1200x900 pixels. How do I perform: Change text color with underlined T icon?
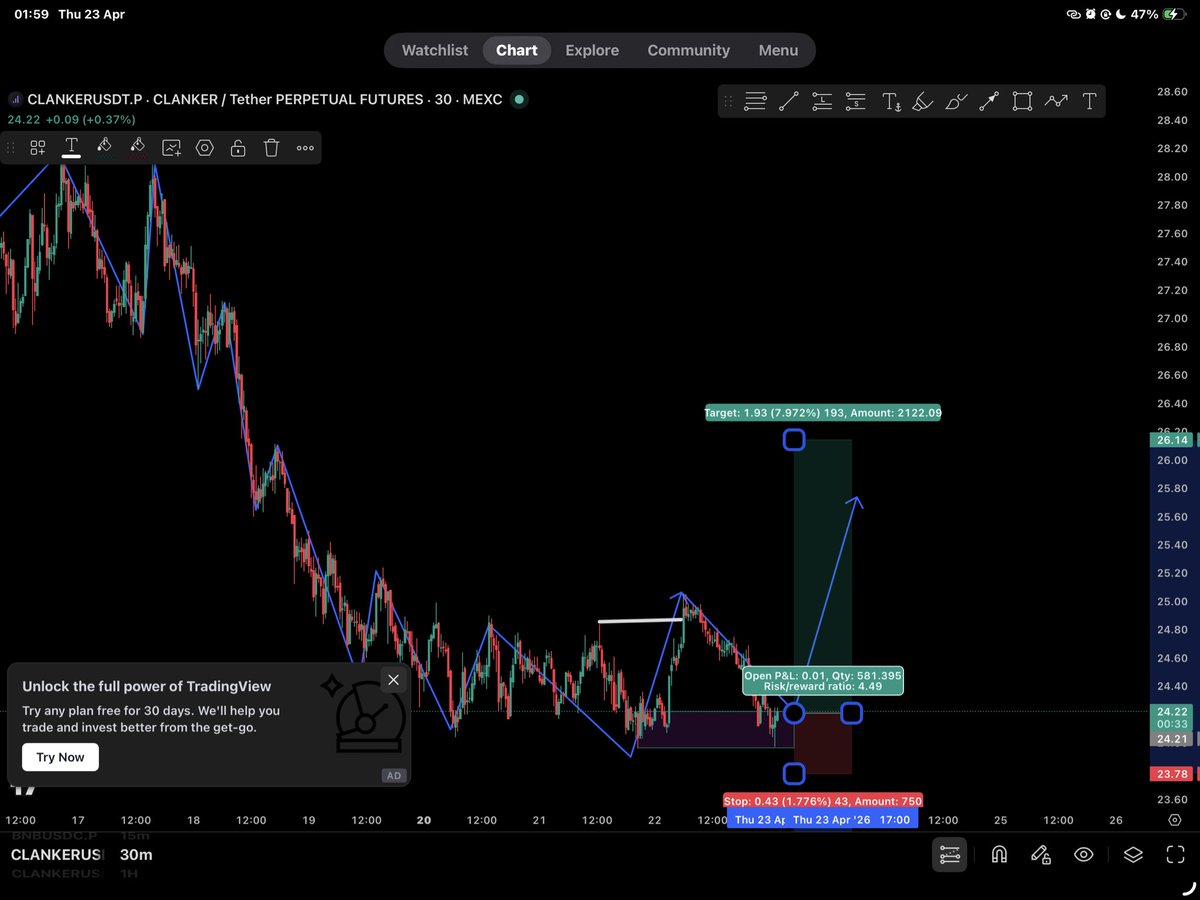pos(71,148)
